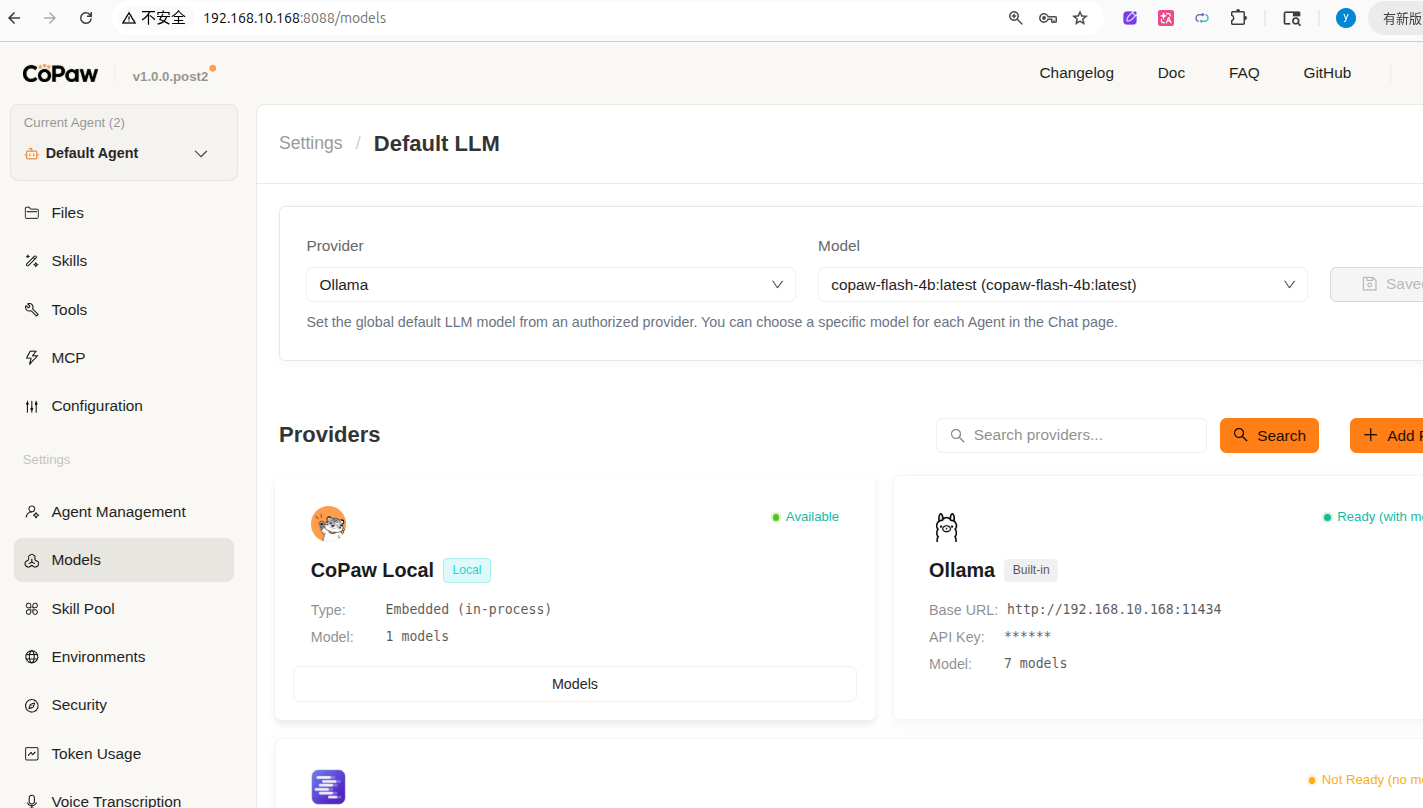Click the browser reload icon
Viewport: 1423px width, 808px height.
86,18
